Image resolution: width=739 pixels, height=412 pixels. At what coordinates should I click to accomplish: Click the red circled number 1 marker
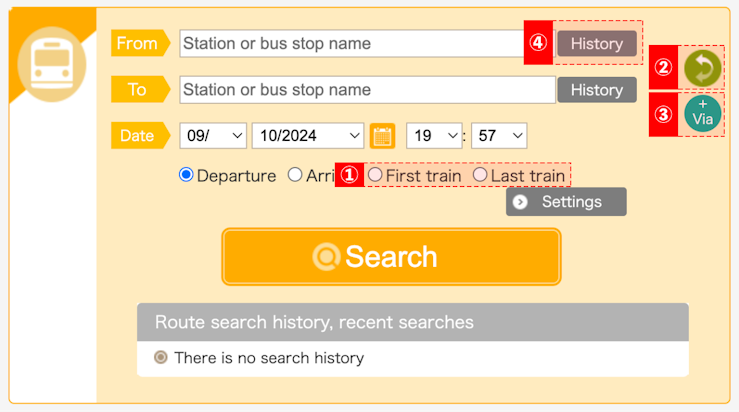coord(349,175)
